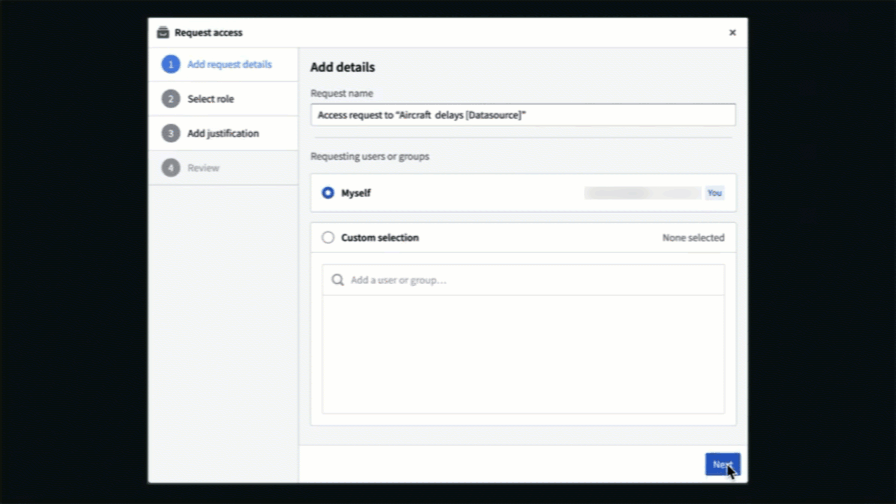896x504 pixels.
Task: Select the Myself radio button
Action: coord(328,193)
